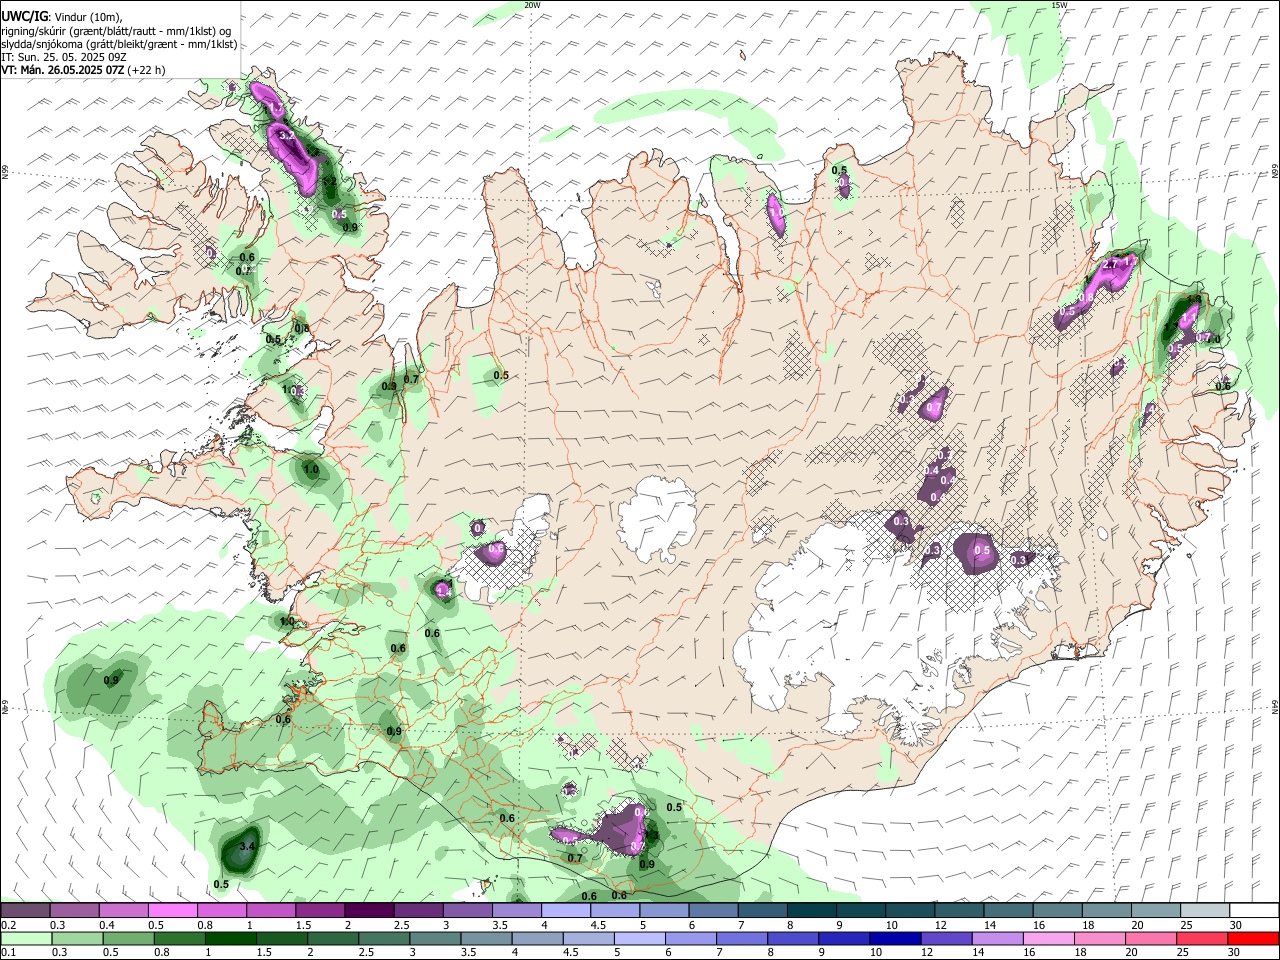Pick the deep plum 2–2.5 snow swatch
1280x960 pixels.
click(x=369, y=911)
